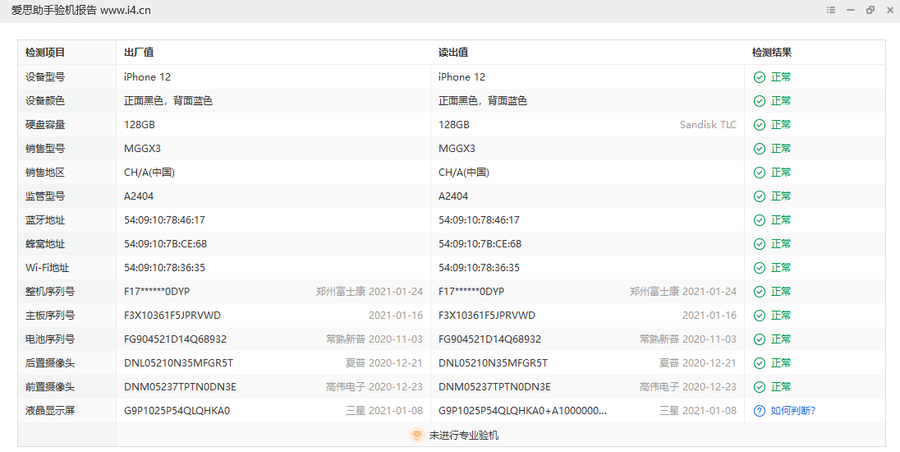
Task: Click the green check icon for 销售型号 row
Action: pyautogui.click(x=759, y=149)
